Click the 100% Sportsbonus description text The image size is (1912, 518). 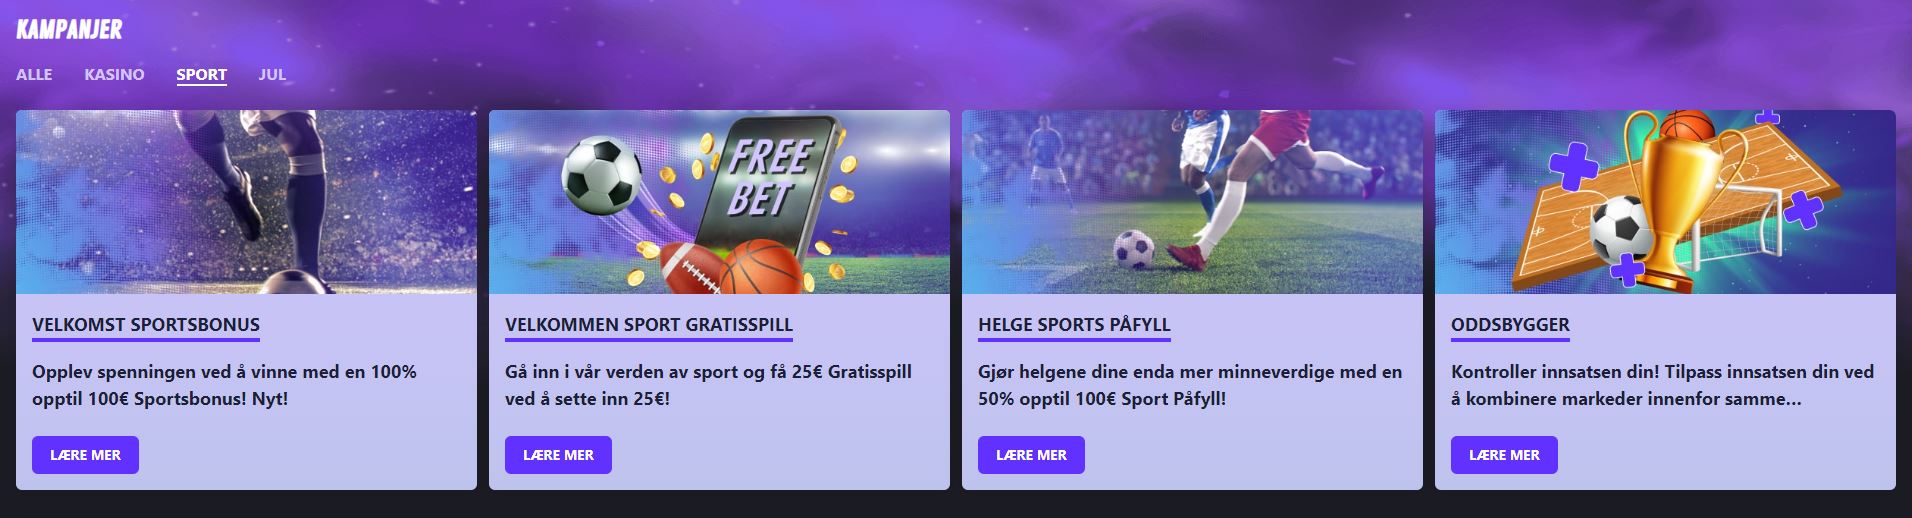coord(224,385)
